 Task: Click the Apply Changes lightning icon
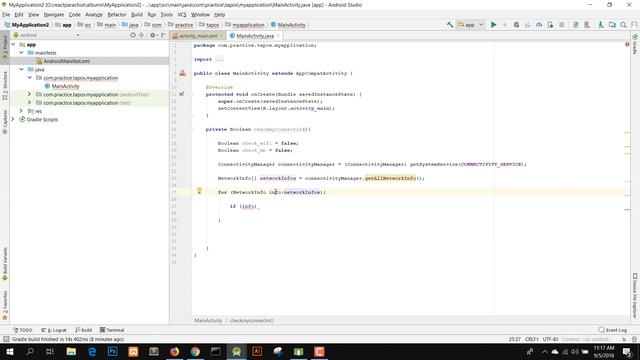tap(505, 25)
